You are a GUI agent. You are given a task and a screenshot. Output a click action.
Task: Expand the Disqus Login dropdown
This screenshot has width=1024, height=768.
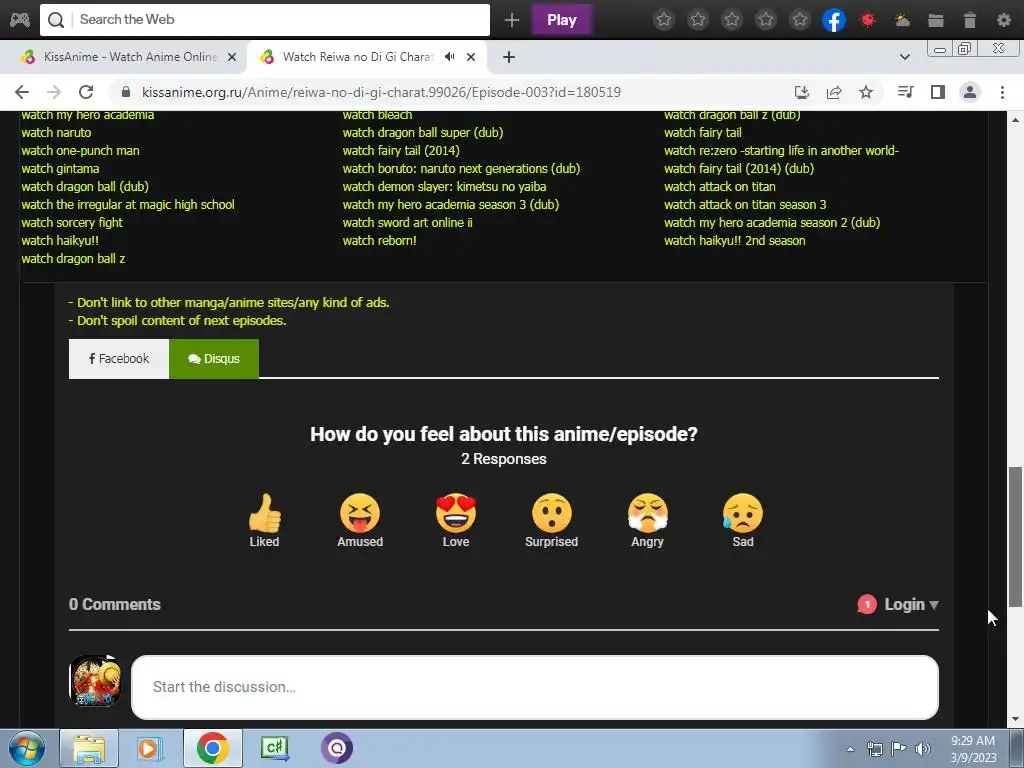coord(911,605)
